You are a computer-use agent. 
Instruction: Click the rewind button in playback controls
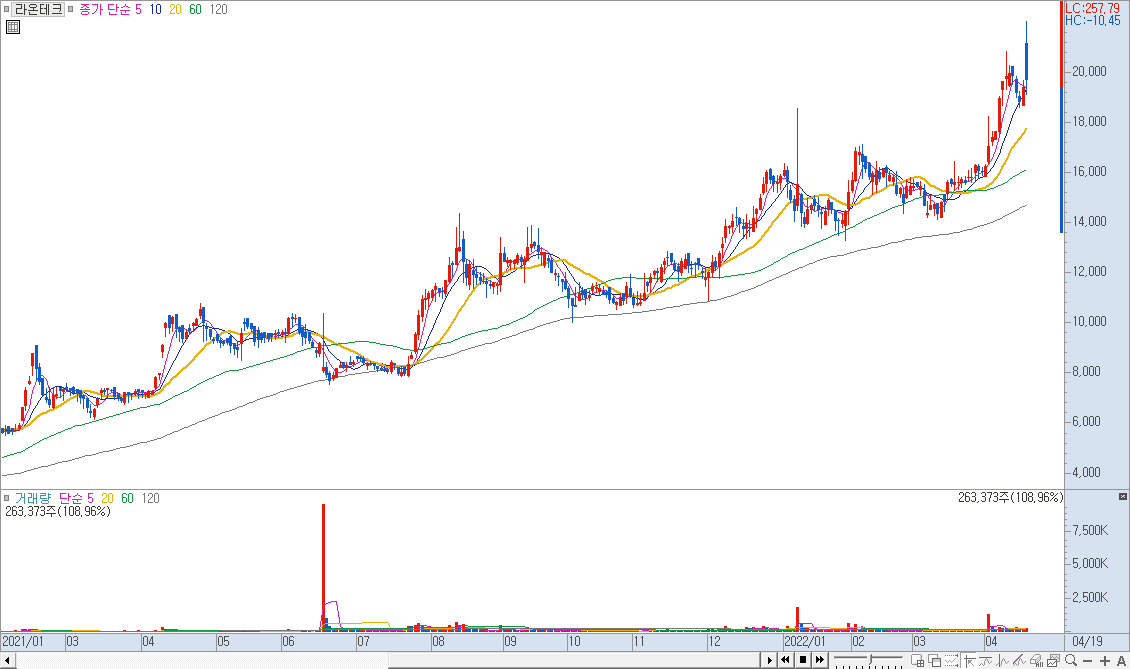point(785,660)
